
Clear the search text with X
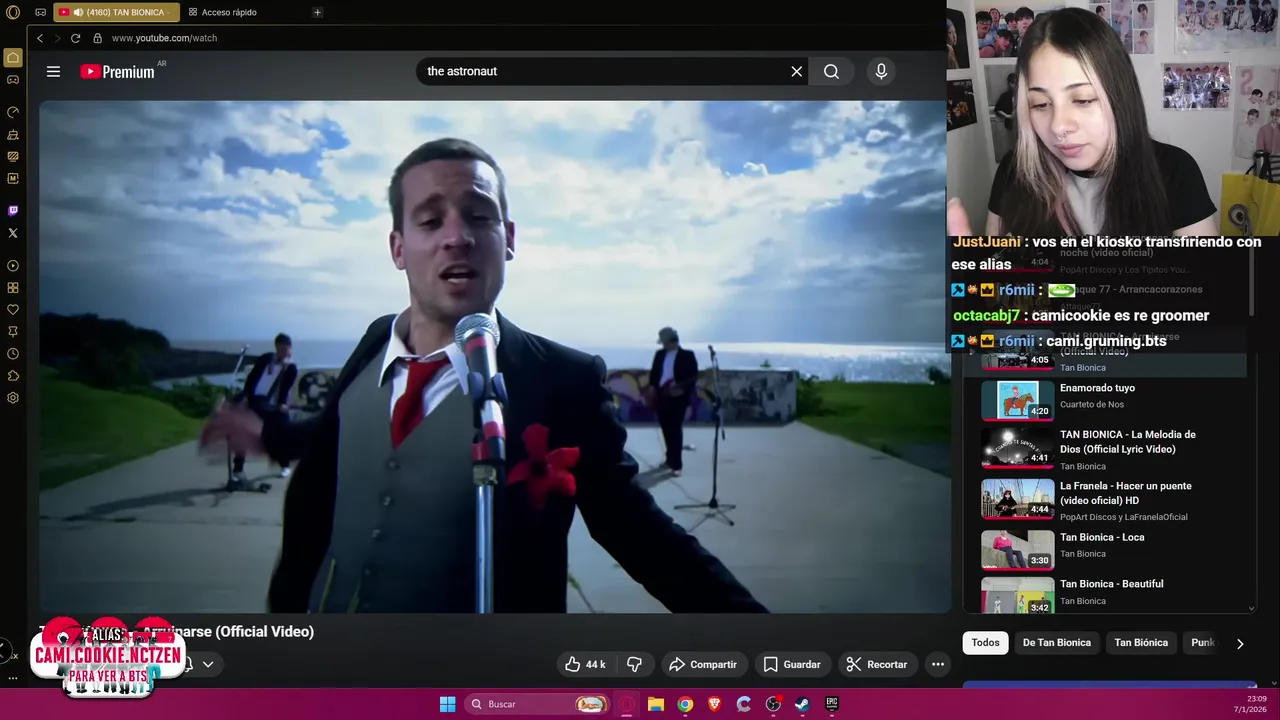pos(797,71)
